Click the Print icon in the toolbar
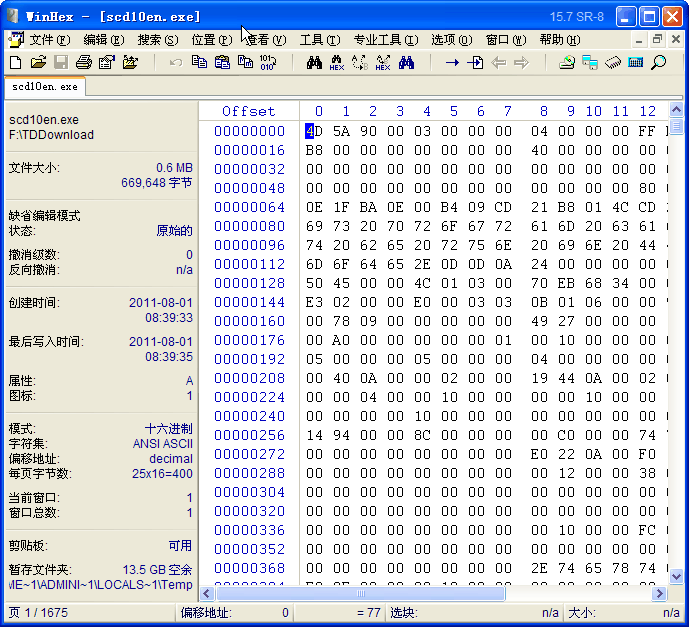 pyautogui.click(x=84, y=63)
